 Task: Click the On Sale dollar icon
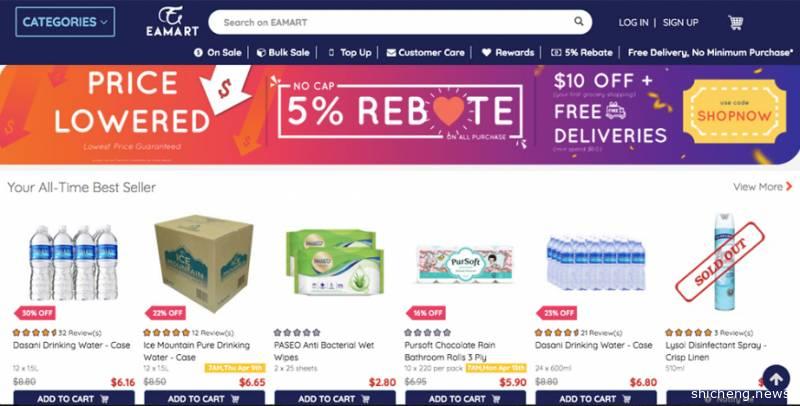(198, 53)
